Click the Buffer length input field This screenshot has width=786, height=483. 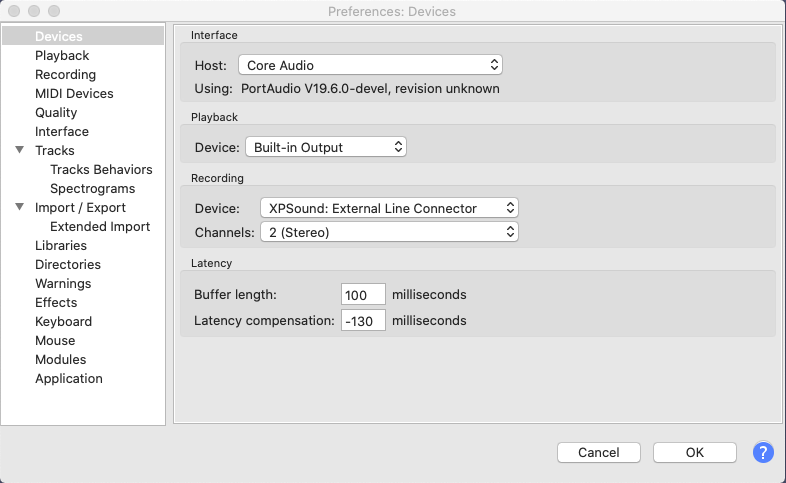click(x=363, y=295)
